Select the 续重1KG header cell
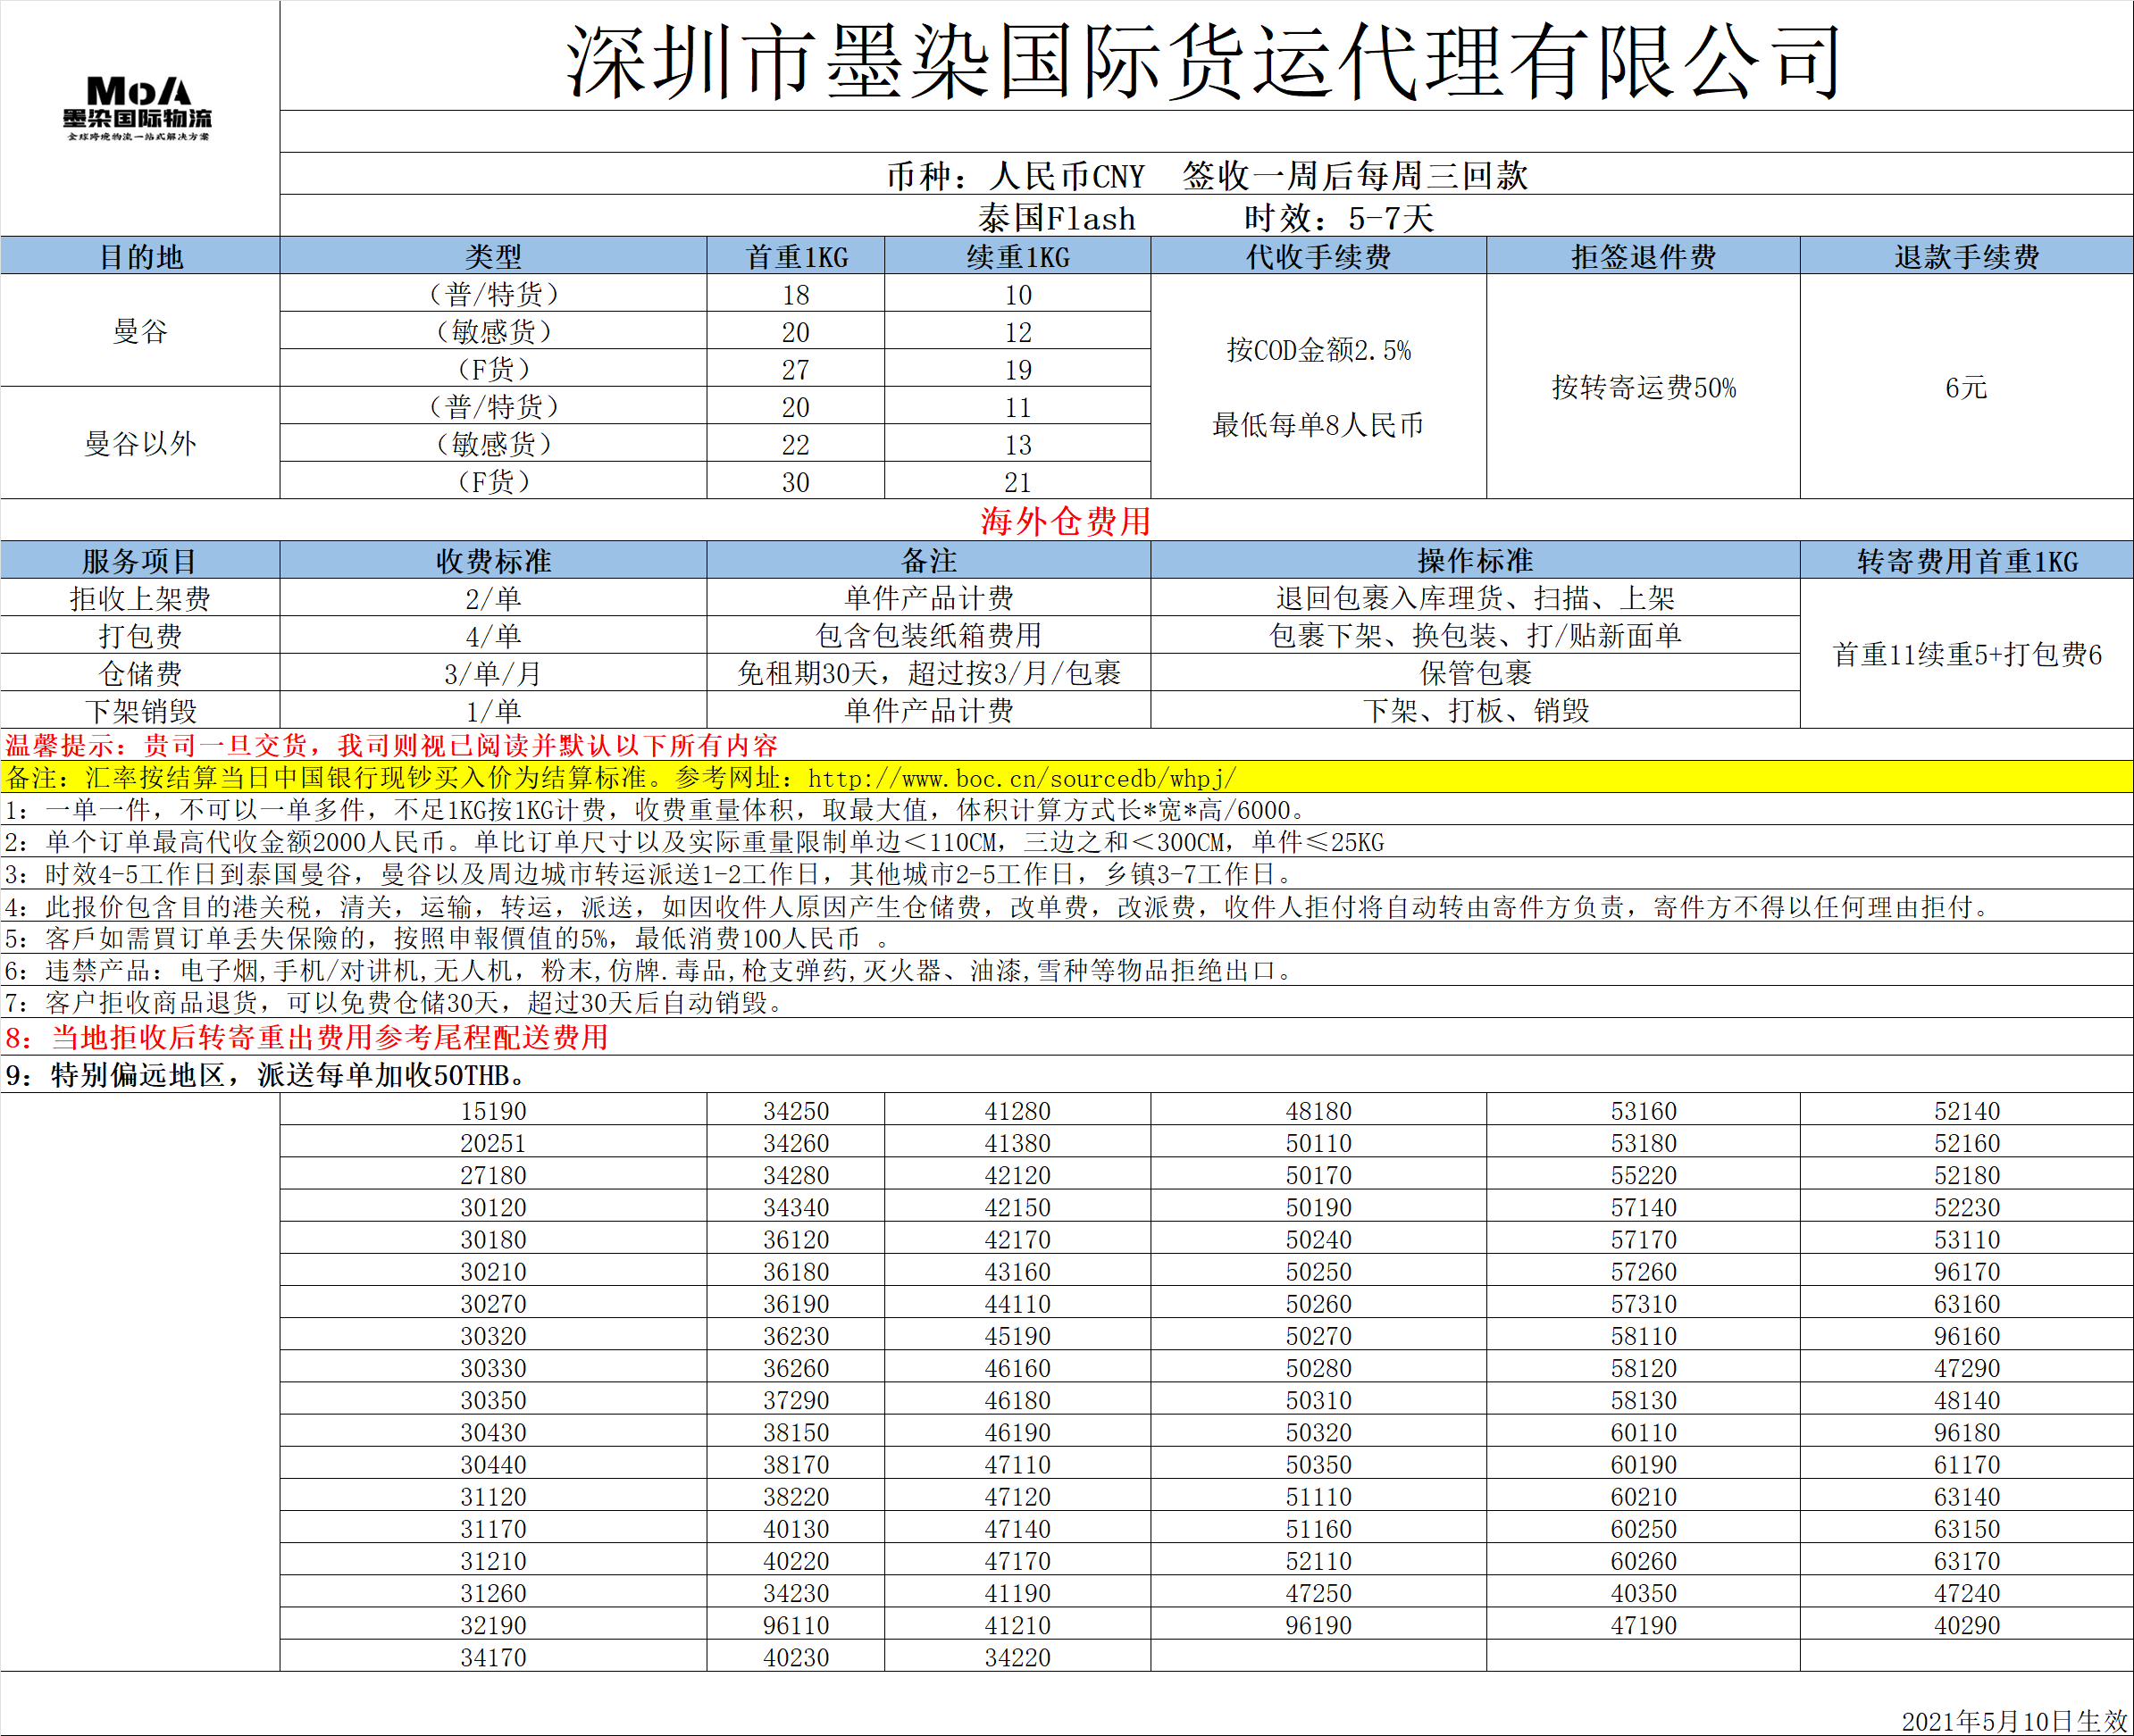 [1017, 257]
